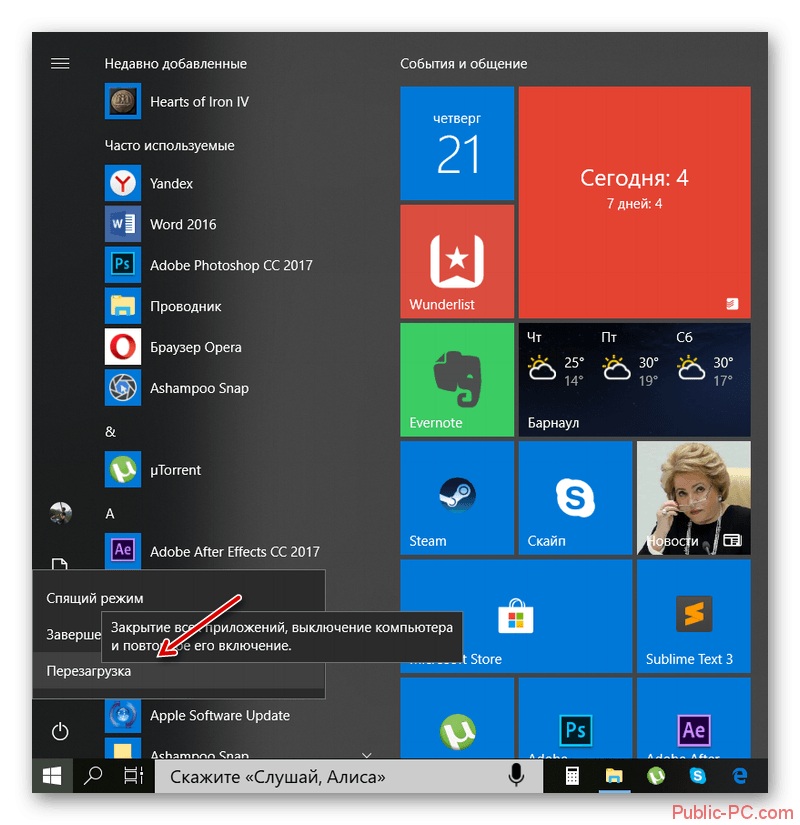Open Microsoft Edge from the taskbar
The height and width of the screenshot is (825, 800).
tap(739, 776)
